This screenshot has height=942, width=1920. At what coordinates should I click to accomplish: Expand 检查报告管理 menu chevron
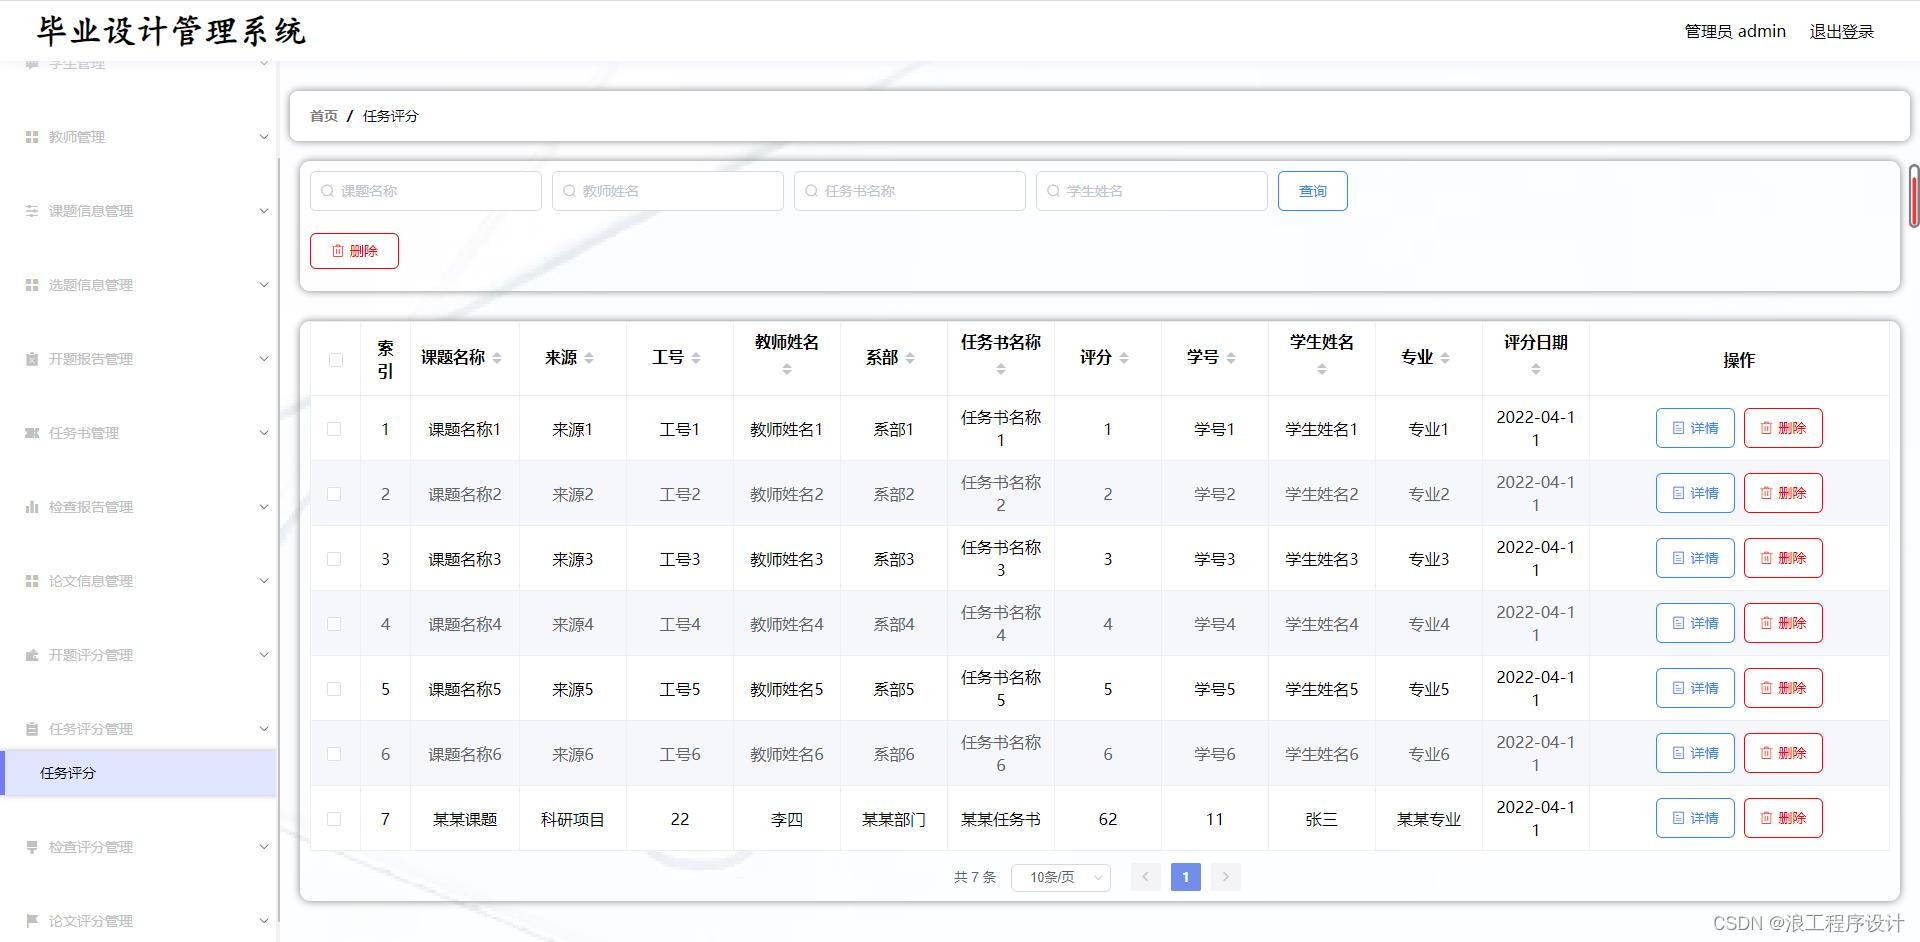(x=264, y=507)
